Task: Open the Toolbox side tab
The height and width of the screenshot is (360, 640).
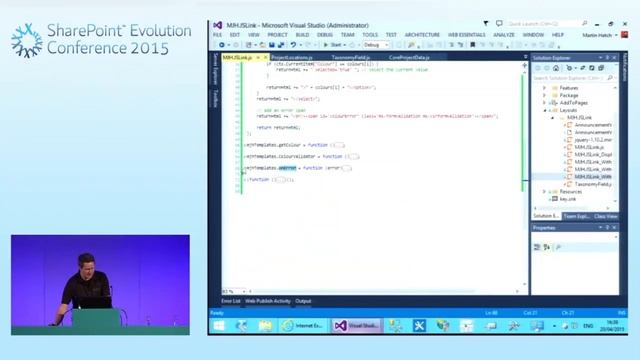Action: [x=216, y=98]
